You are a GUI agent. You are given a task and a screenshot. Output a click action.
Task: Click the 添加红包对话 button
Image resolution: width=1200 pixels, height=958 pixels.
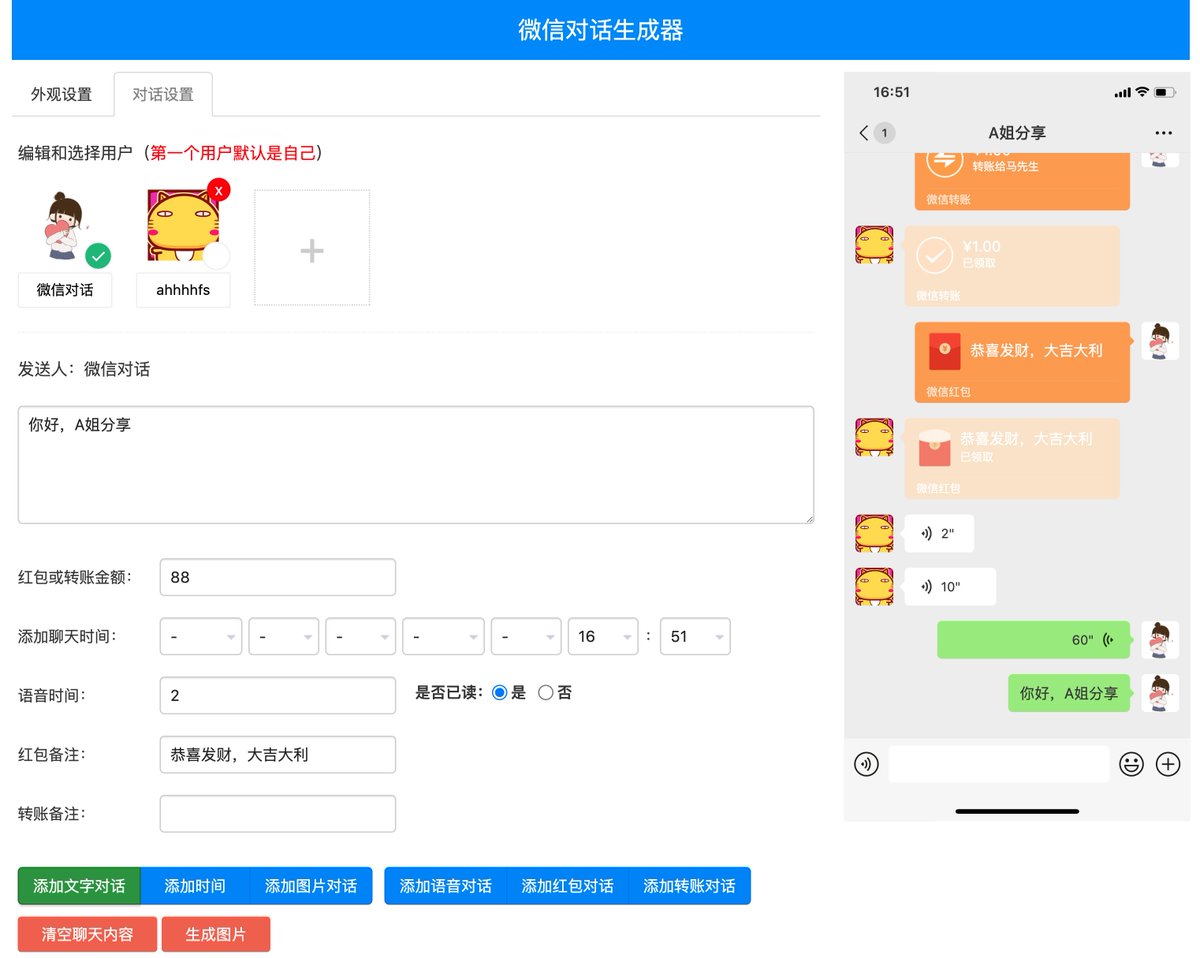click(x=568, y=886)
